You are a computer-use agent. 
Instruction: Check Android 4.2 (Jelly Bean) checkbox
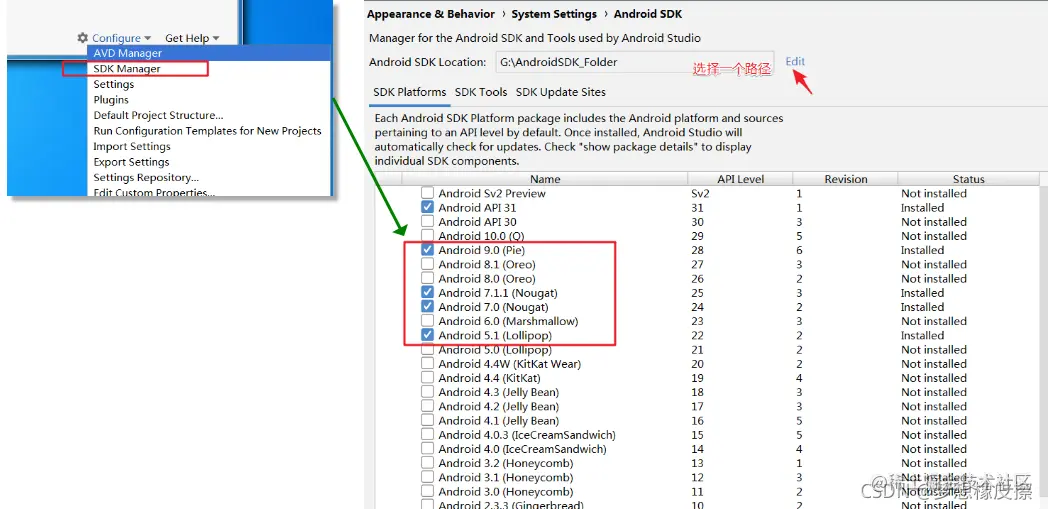428,406
